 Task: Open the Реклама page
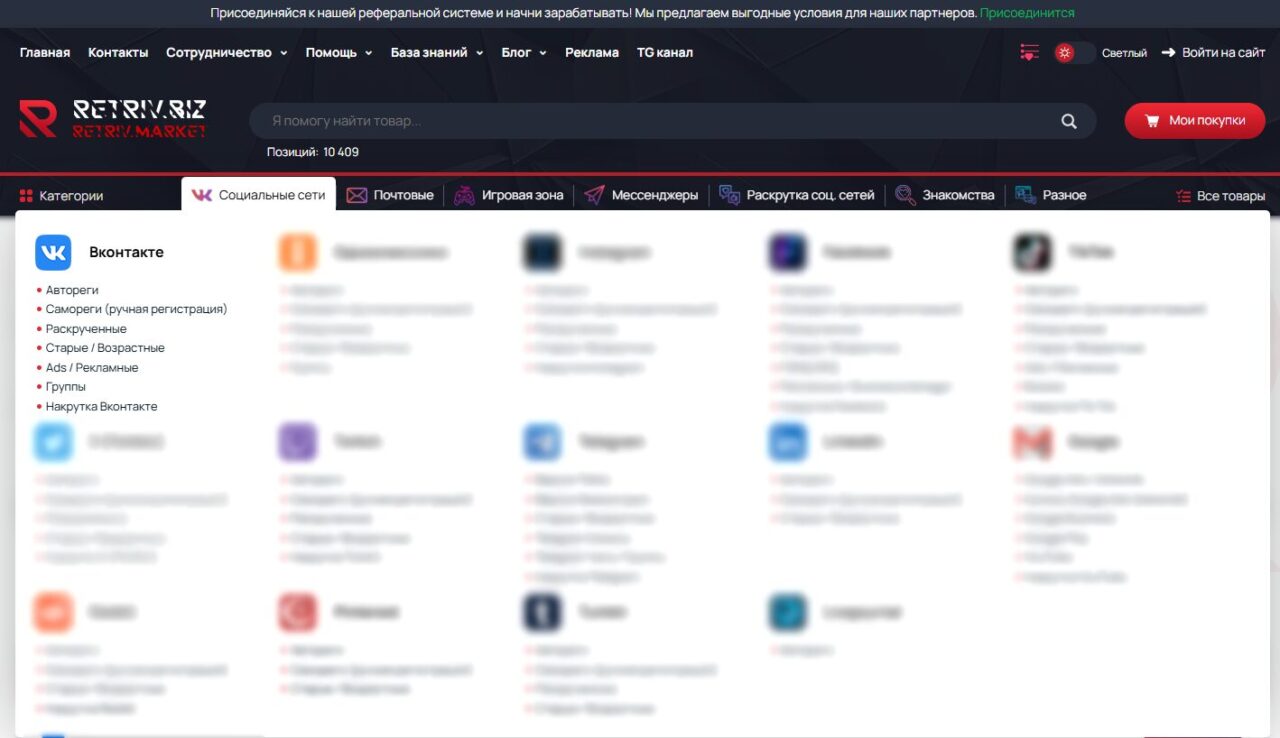point(592,53)
